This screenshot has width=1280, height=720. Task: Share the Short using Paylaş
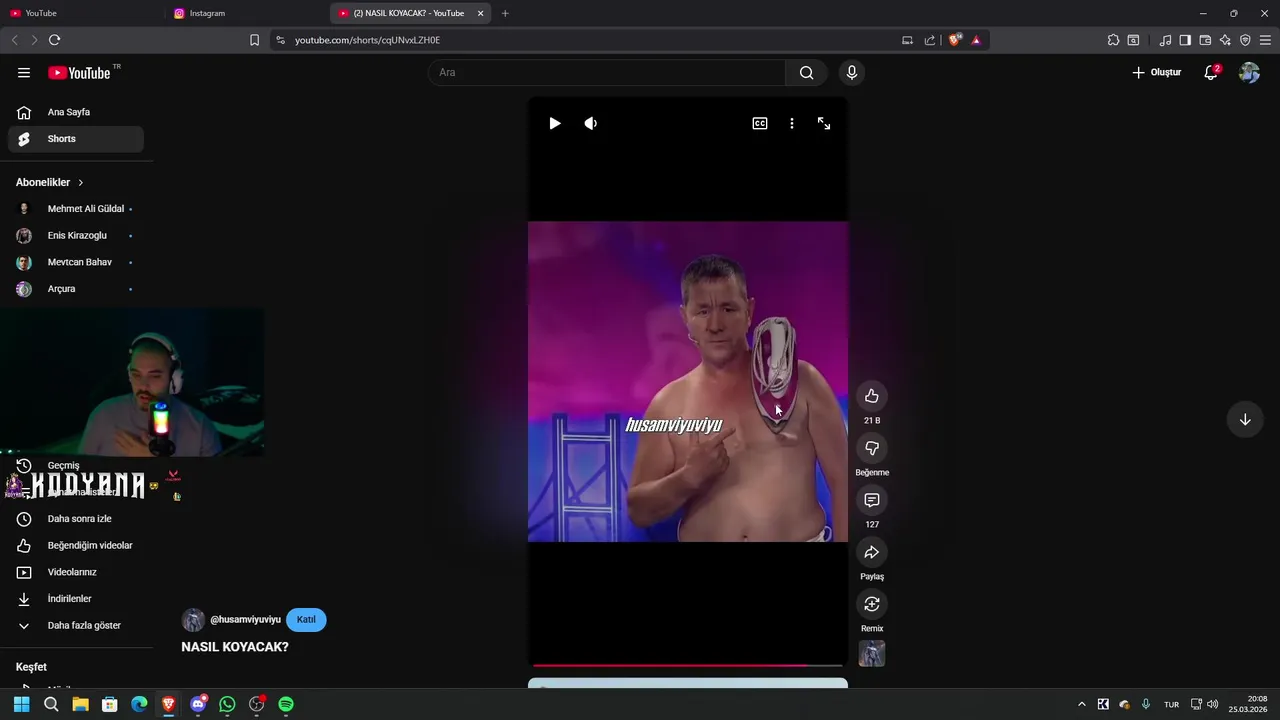coord(872,552)
